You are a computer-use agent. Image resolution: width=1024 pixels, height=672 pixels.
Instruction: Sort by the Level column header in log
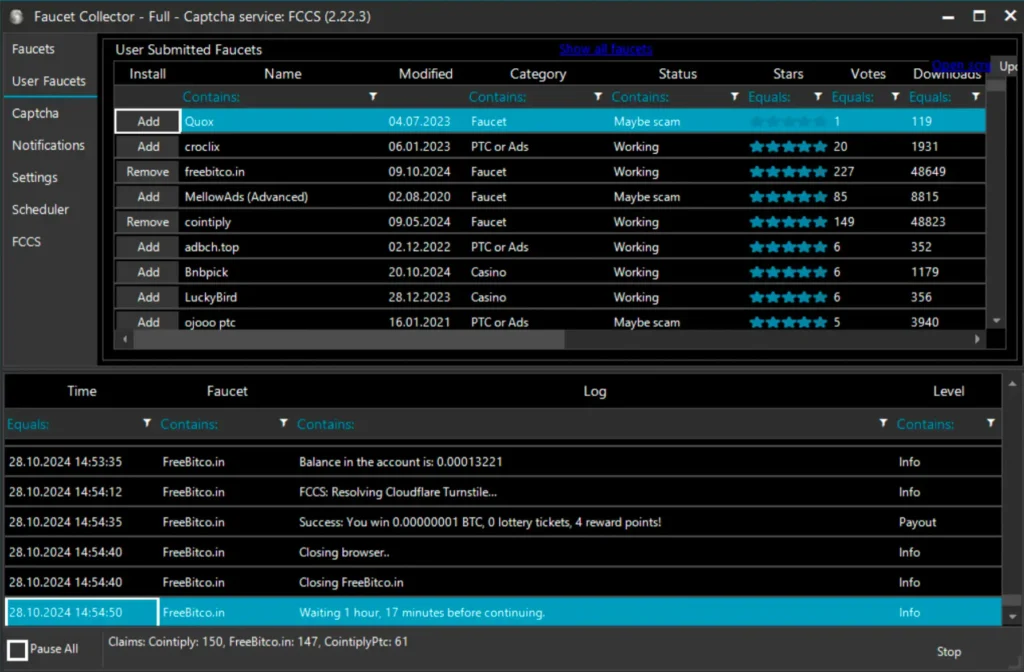click(948, 391)
